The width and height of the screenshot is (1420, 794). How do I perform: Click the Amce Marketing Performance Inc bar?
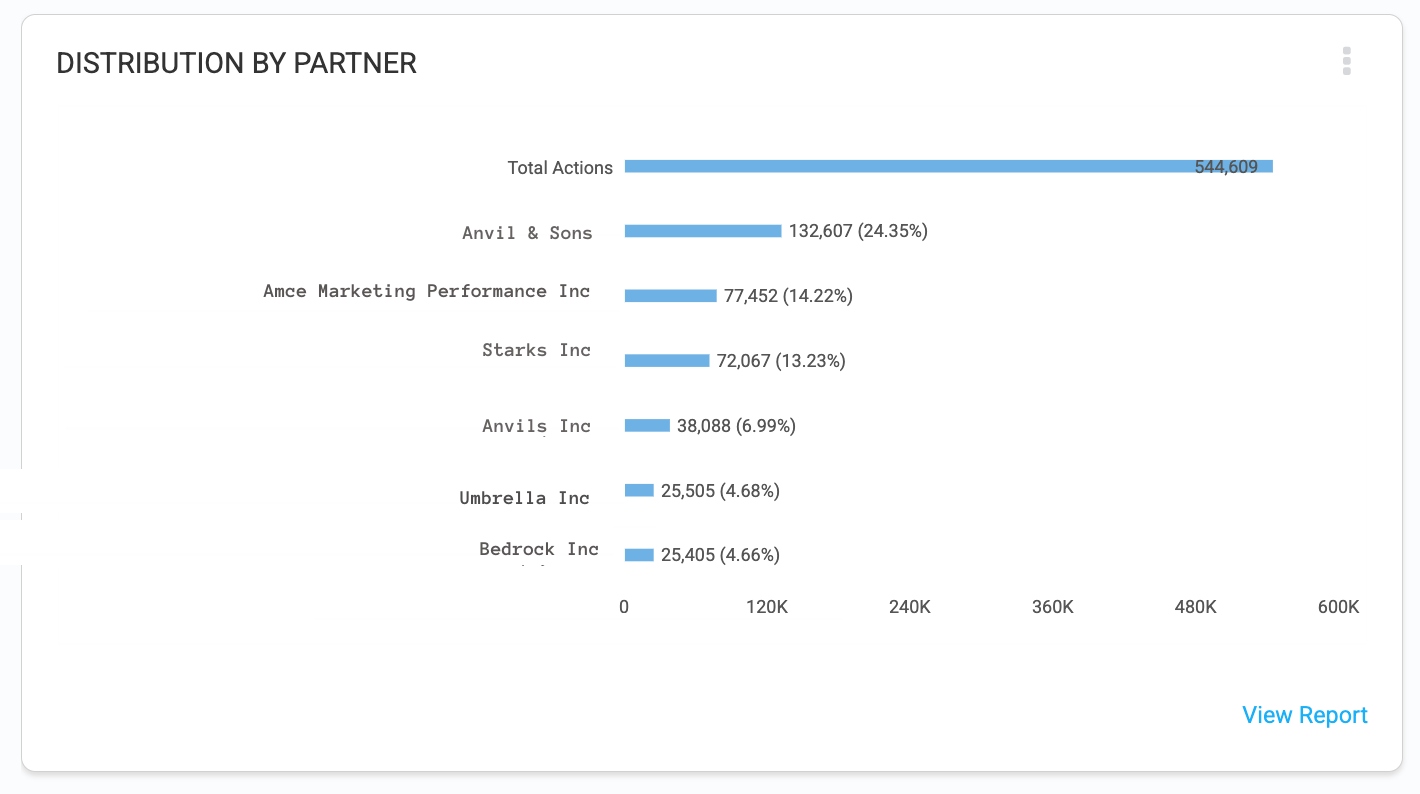click(x=670, y=296)
